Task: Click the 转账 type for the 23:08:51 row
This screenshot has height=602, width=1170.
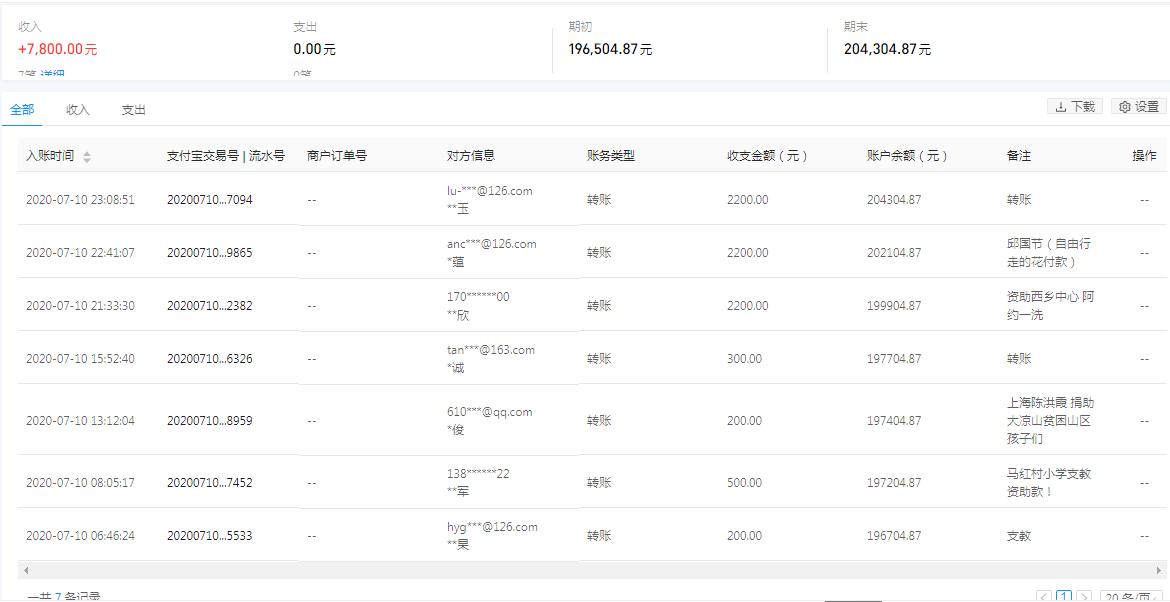Action: coord(599,200)
